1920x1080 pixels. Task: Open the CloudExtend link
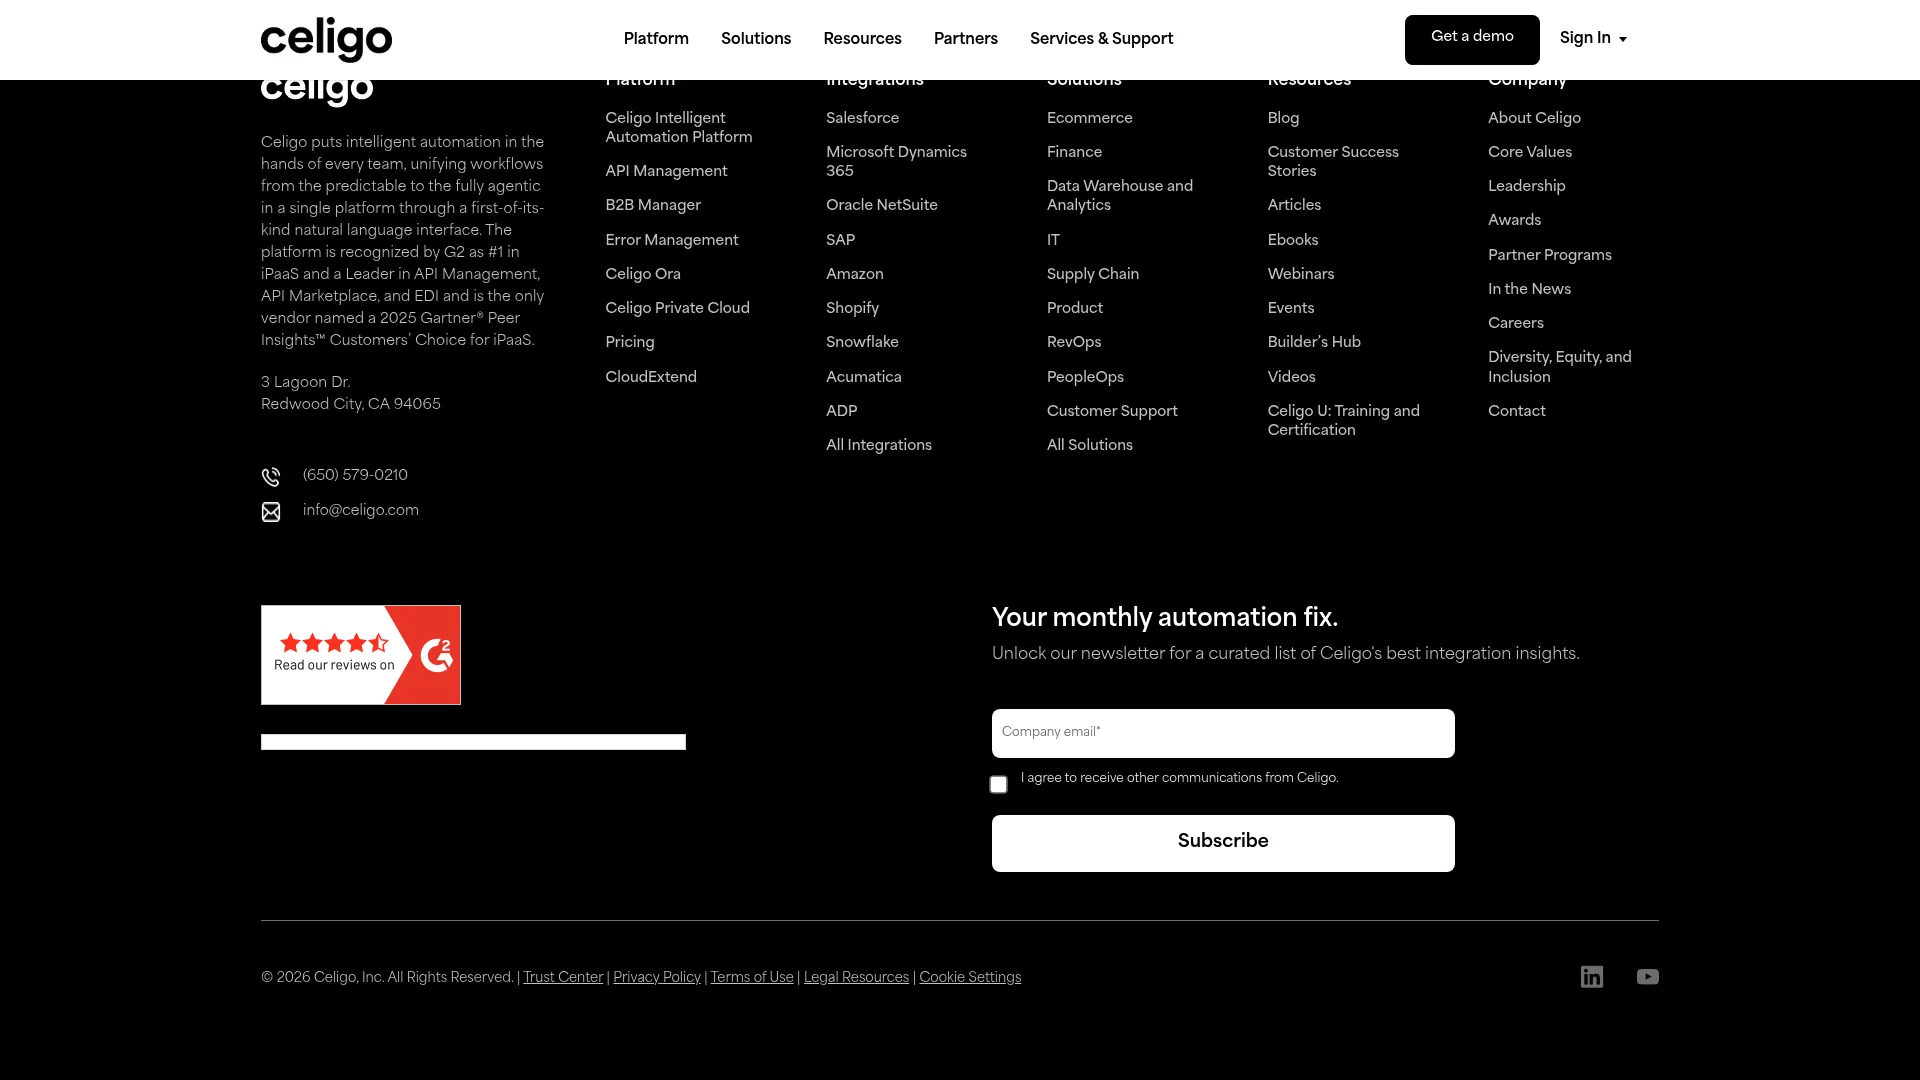[651, 378]
